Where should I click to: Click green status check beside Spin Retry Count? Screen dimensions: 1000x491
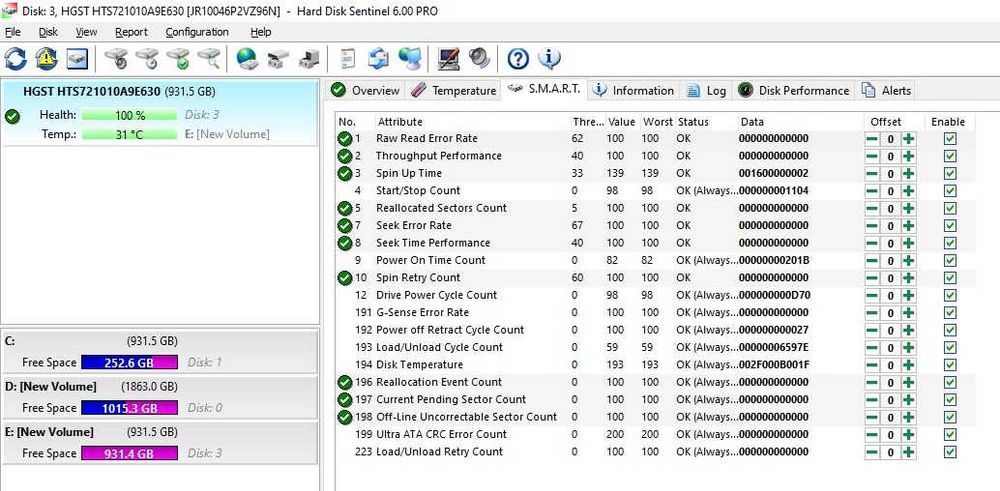click(345, 277)
